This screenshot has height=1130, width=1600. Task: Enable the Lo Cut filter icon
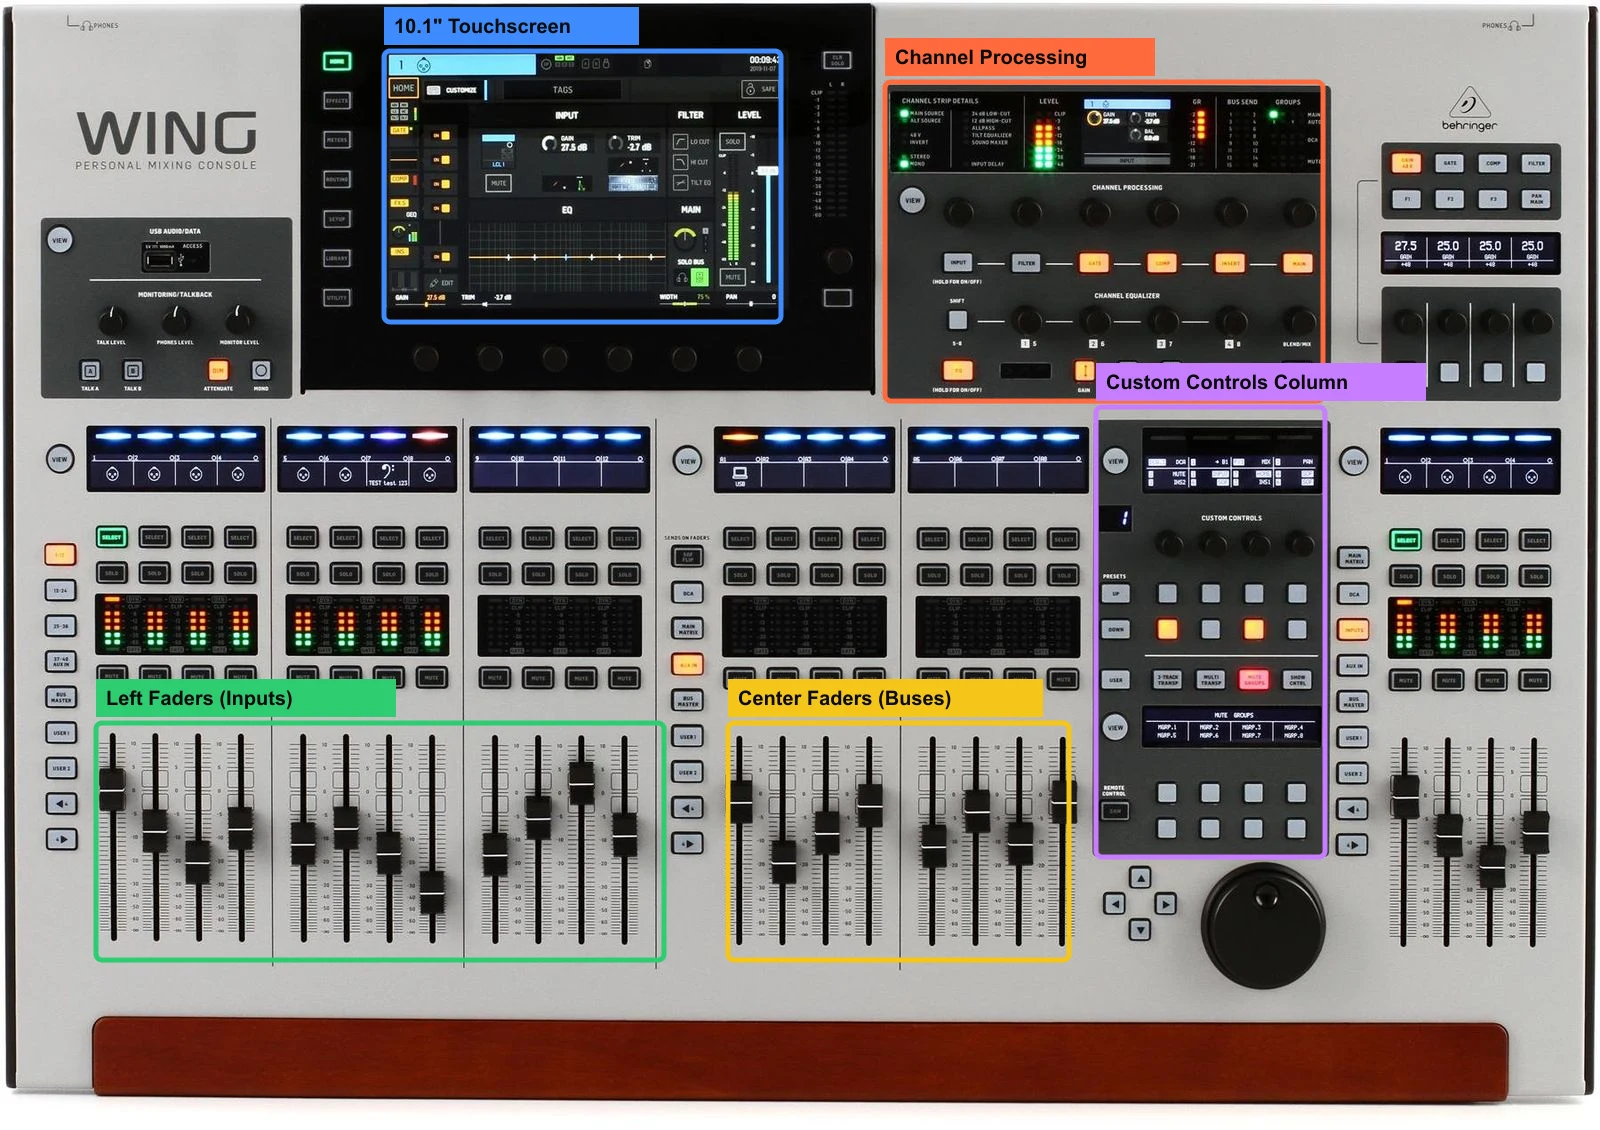tap(681, 142)
